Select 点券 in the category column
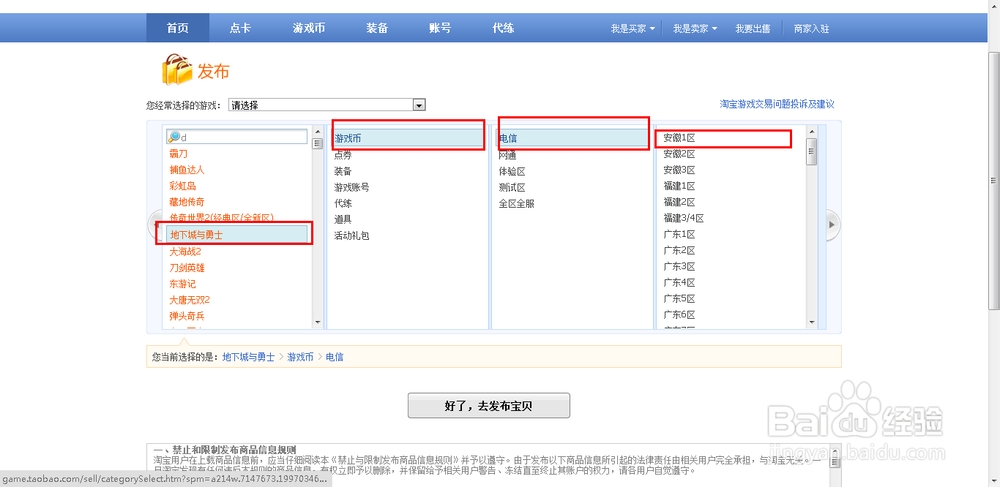1000x487 pixels. [x=343, y=155]
